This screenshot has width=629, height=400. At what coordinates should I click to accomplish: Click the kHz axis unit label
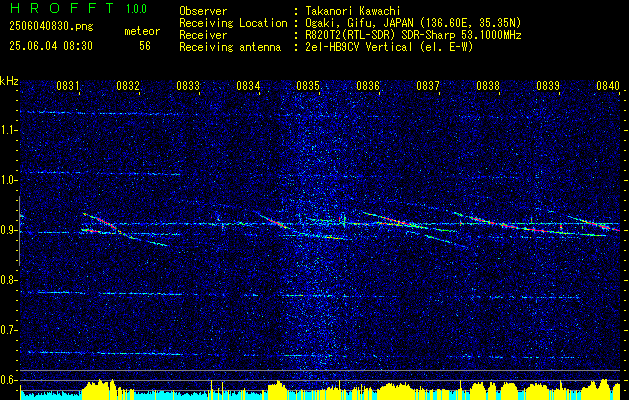(9, 81)
